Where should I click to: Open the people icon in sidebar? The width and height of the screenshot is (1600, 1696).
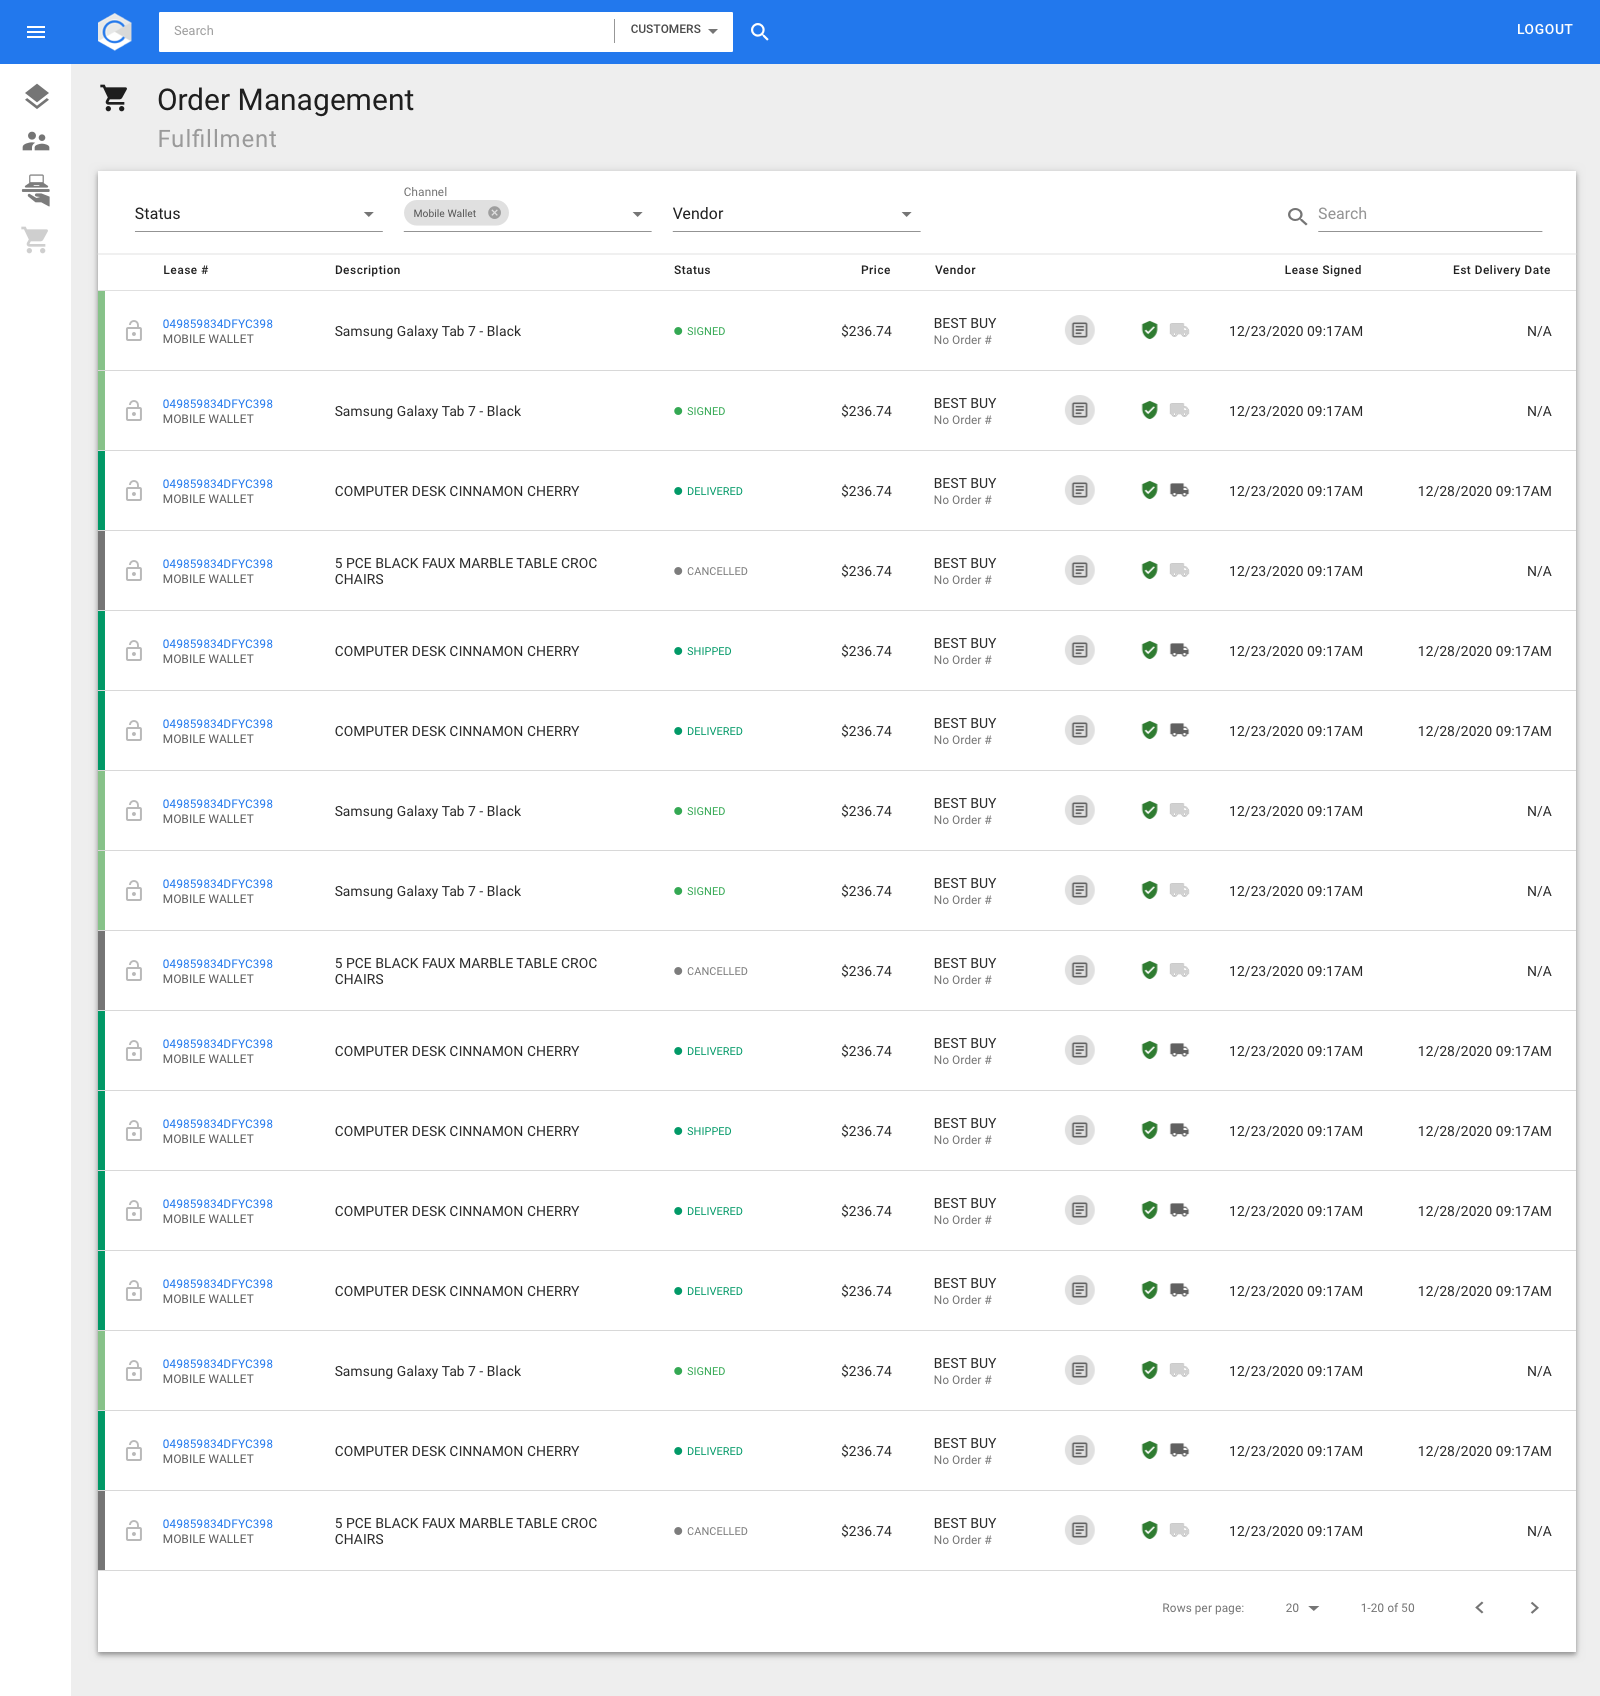(x=36, y=142)
